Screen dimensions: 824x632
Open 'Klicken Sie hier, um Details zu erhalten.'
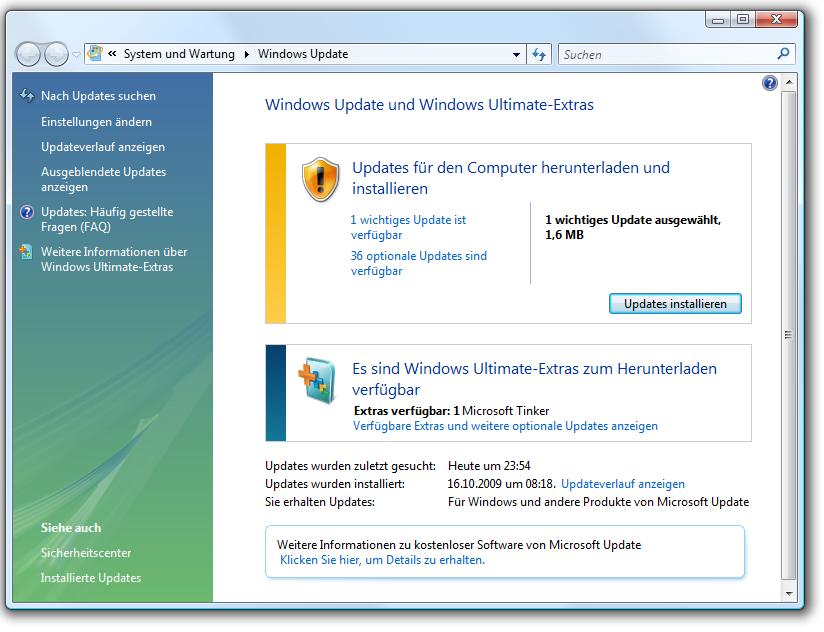point(382,560)
